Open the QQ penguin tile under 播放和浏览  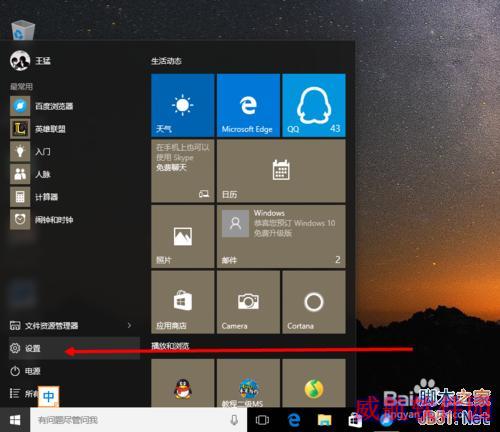[183, 383]
